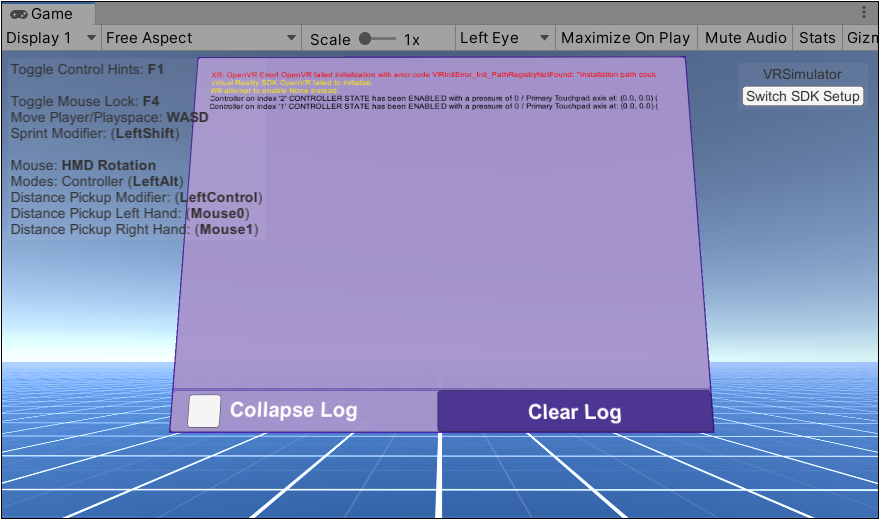Click the VRSimulator label
Screen dimensions: 880x520
click(802, 74)
